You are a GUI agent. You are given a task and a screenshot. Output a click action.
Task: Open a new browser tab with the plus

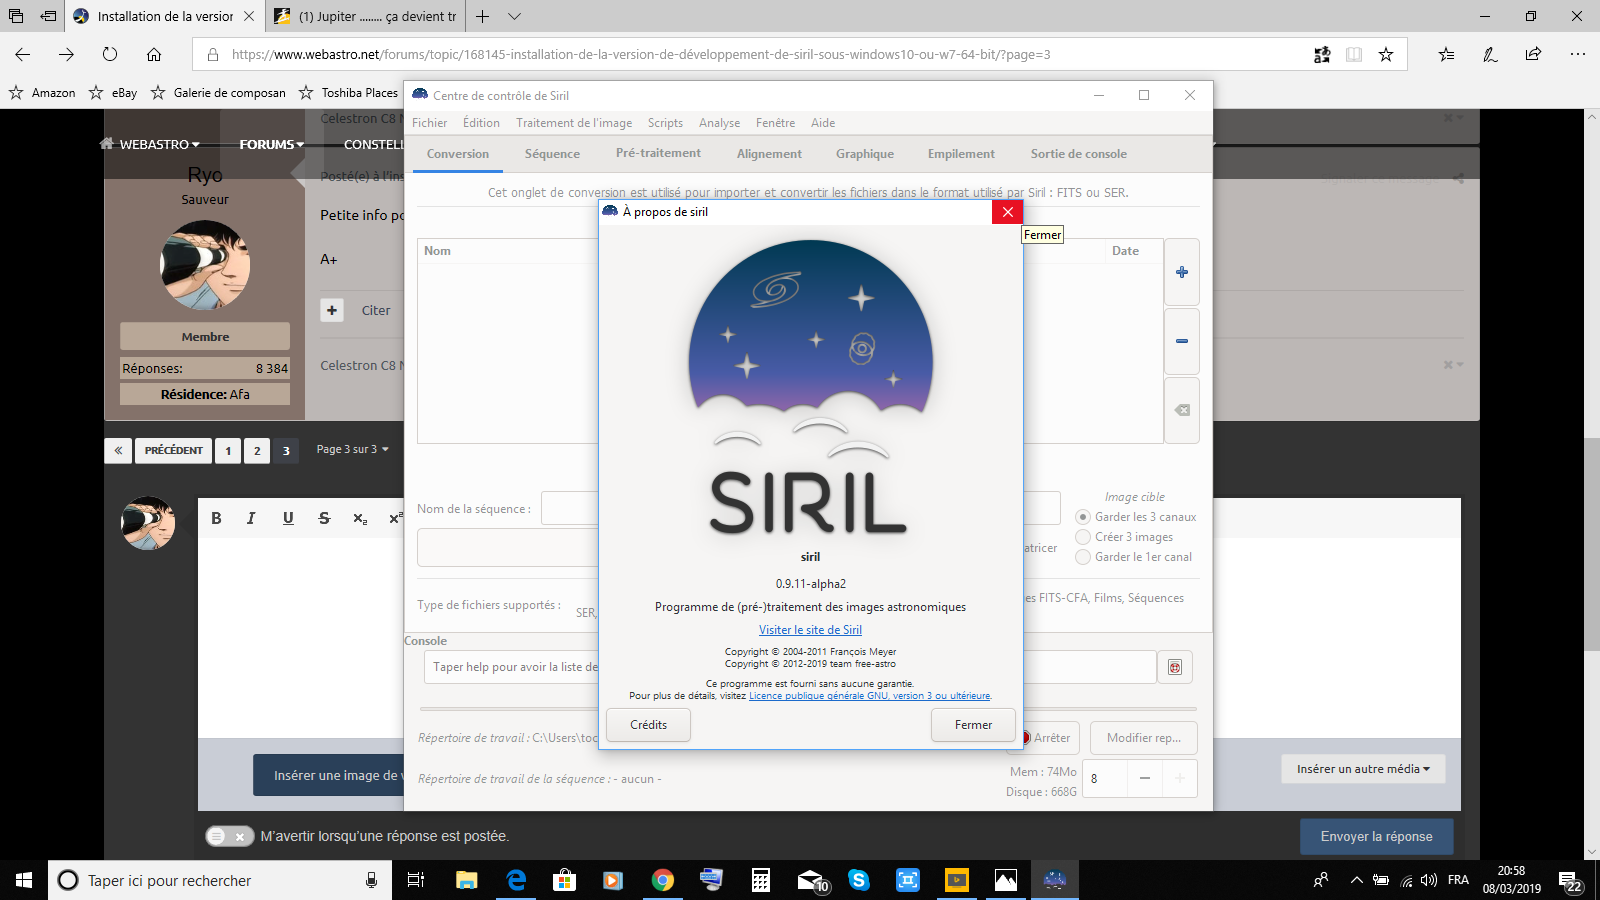tap(483, 16)
